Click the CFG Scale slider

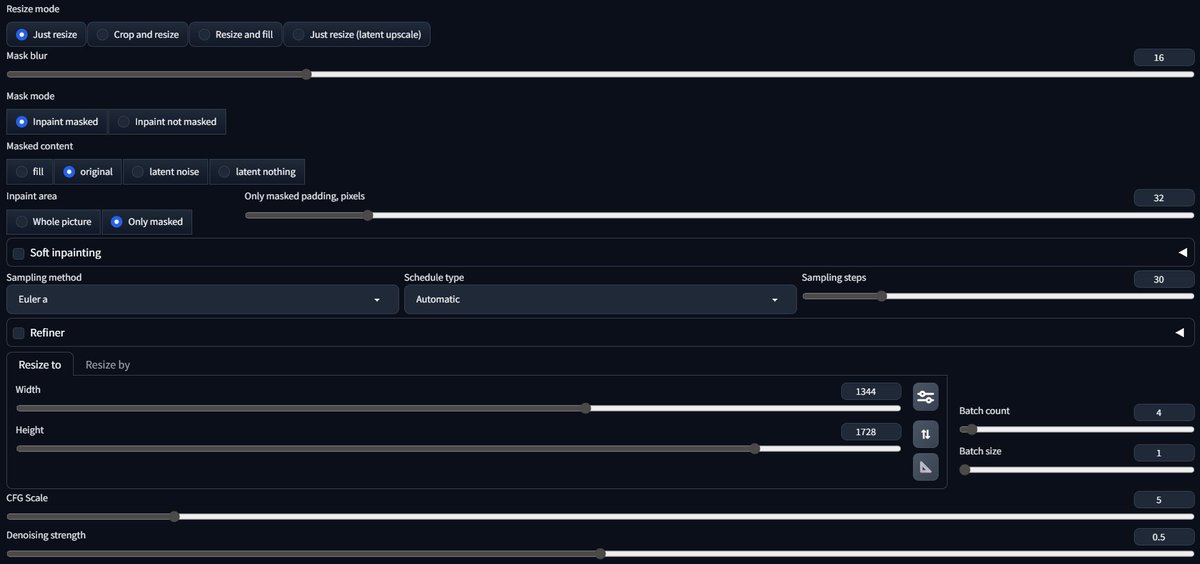600,517
